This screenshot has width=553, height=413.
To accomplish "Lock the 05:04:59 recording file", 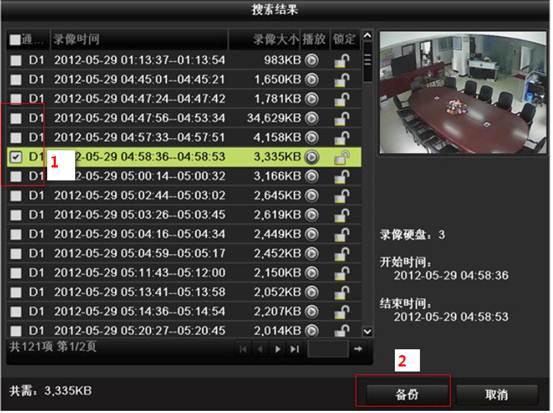I will (x=343, y=255).
